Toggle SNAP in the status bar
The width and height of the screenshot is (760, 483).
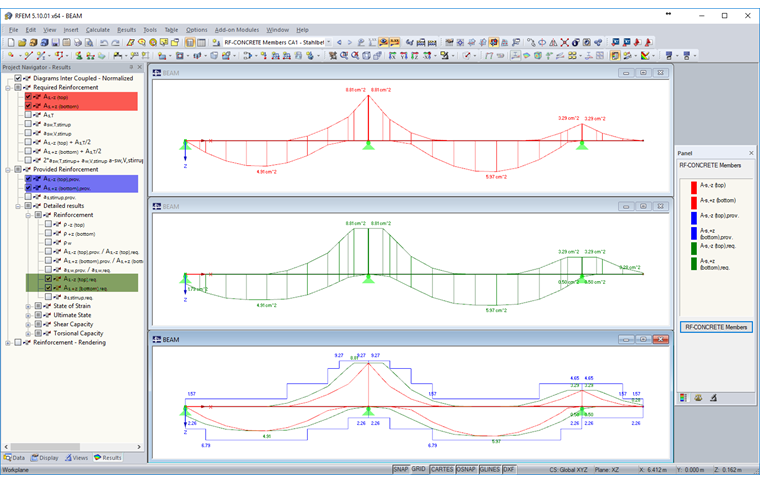(x=400, y=469)
